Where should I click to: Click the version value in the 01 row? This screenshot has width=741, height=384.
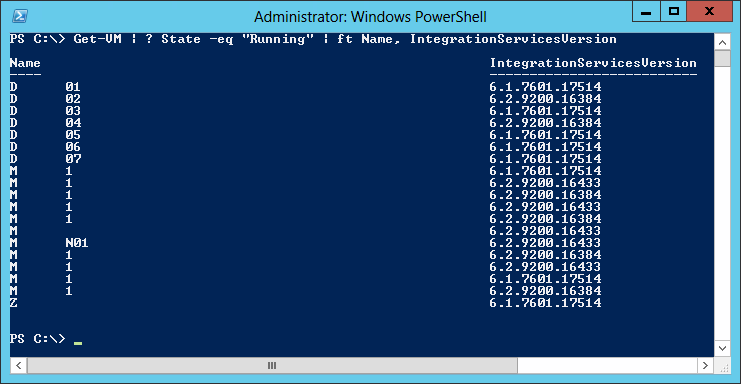click(545, 87)
